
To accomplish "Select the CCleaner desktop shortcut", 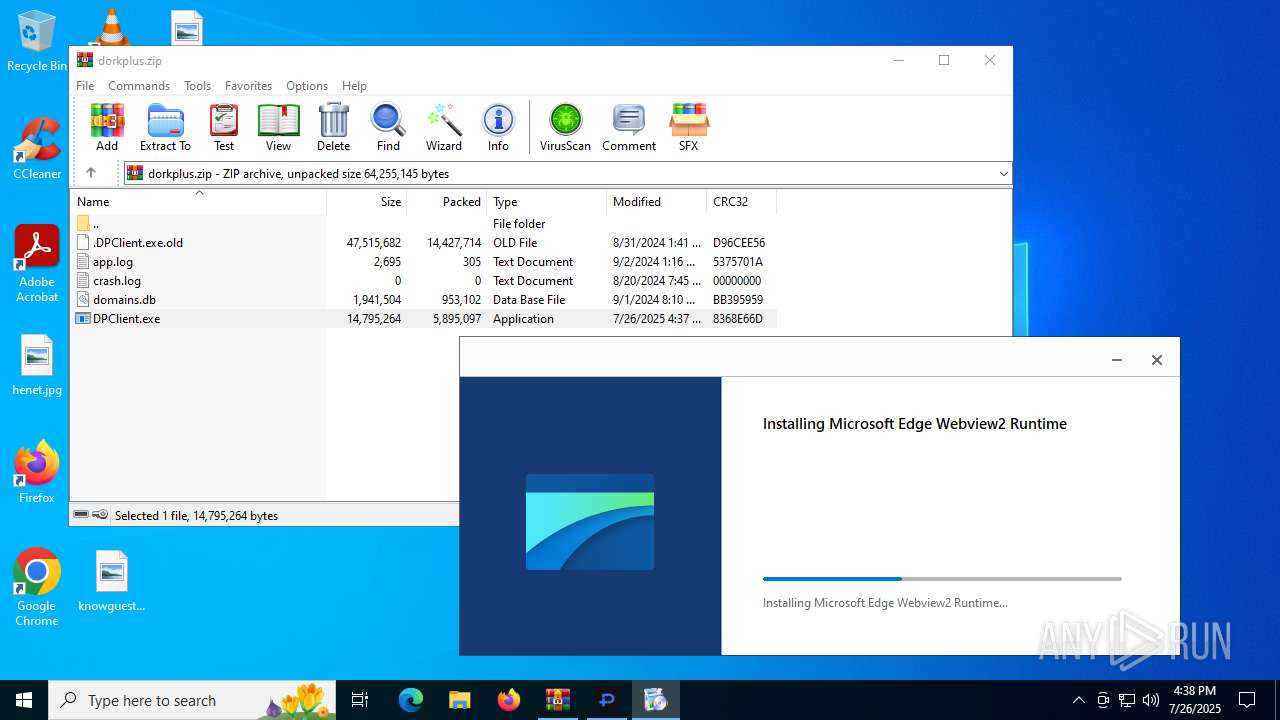I will [x=37, y=150].
